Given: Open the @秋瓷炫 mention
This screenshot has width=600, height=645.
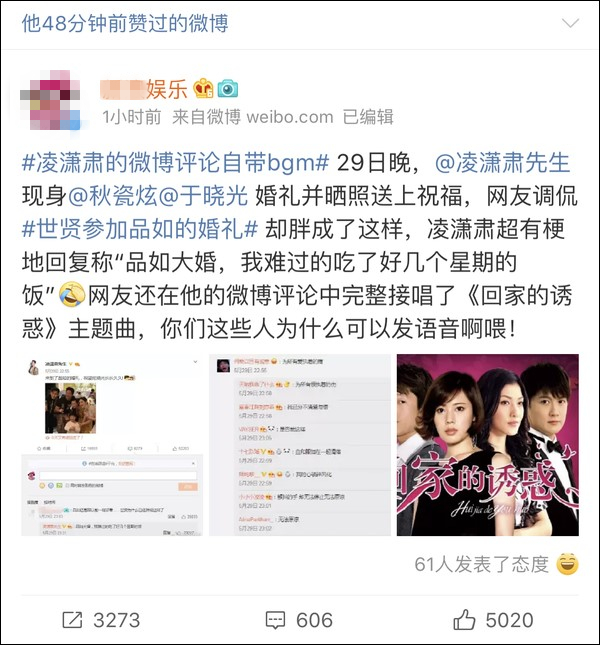Looking at the screenshot, I should point(113,196).
